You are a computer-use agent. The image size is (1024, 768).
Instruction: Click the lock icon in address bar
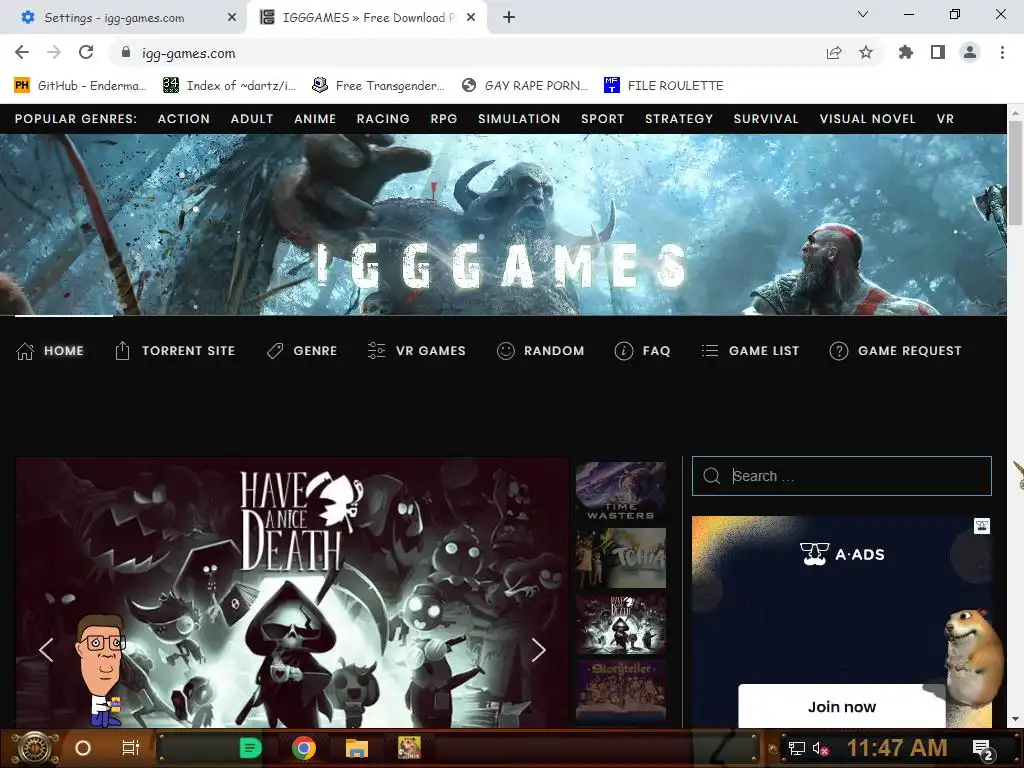126,52
